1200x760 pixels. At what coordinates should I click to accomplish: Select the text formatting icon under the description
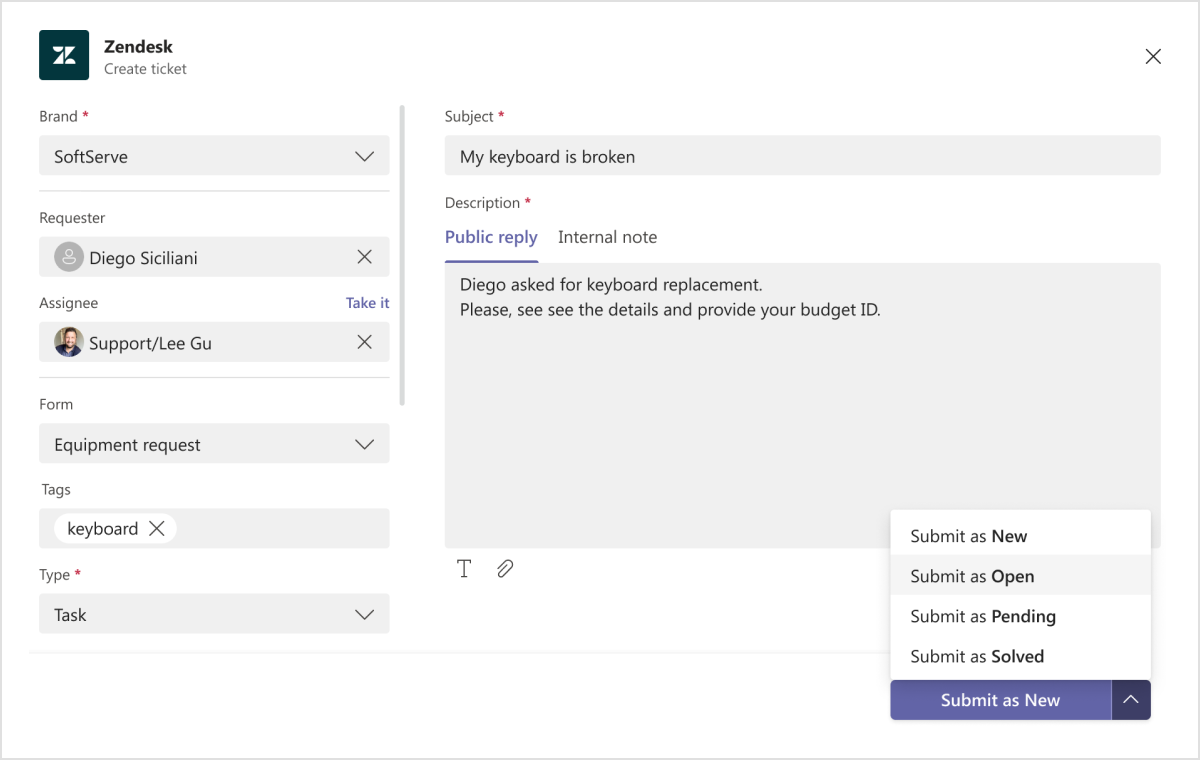[x=464, y=568]
